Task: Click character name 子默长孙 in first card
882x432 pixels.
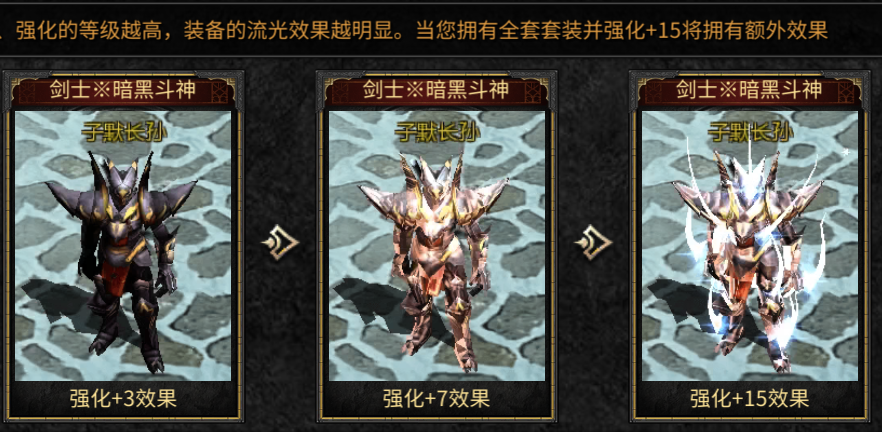Action: tap(124, 133)
